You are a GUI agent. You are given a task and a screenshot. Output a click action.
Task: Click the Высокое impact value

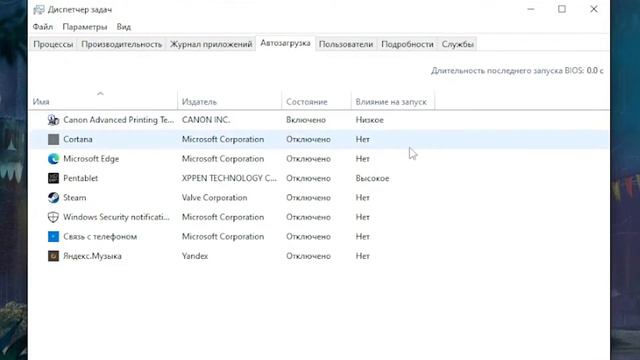[372, 178]
